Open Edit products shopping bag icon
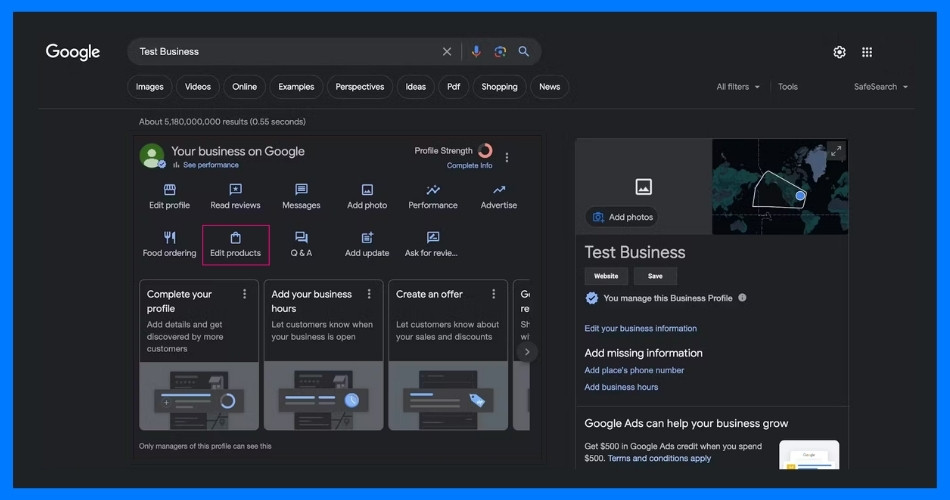Image resolution: width=950 pixels, height=500 pixels. tap(236, 237)
